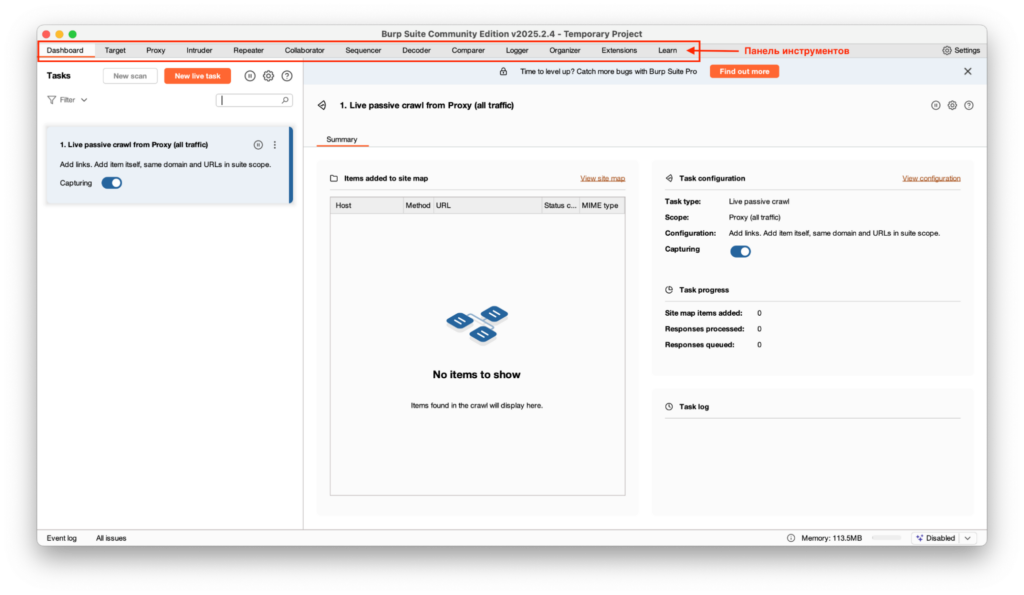Switch to the Proxy tab
This screenshot has width=1024, height=595.
tap(155, 49)
